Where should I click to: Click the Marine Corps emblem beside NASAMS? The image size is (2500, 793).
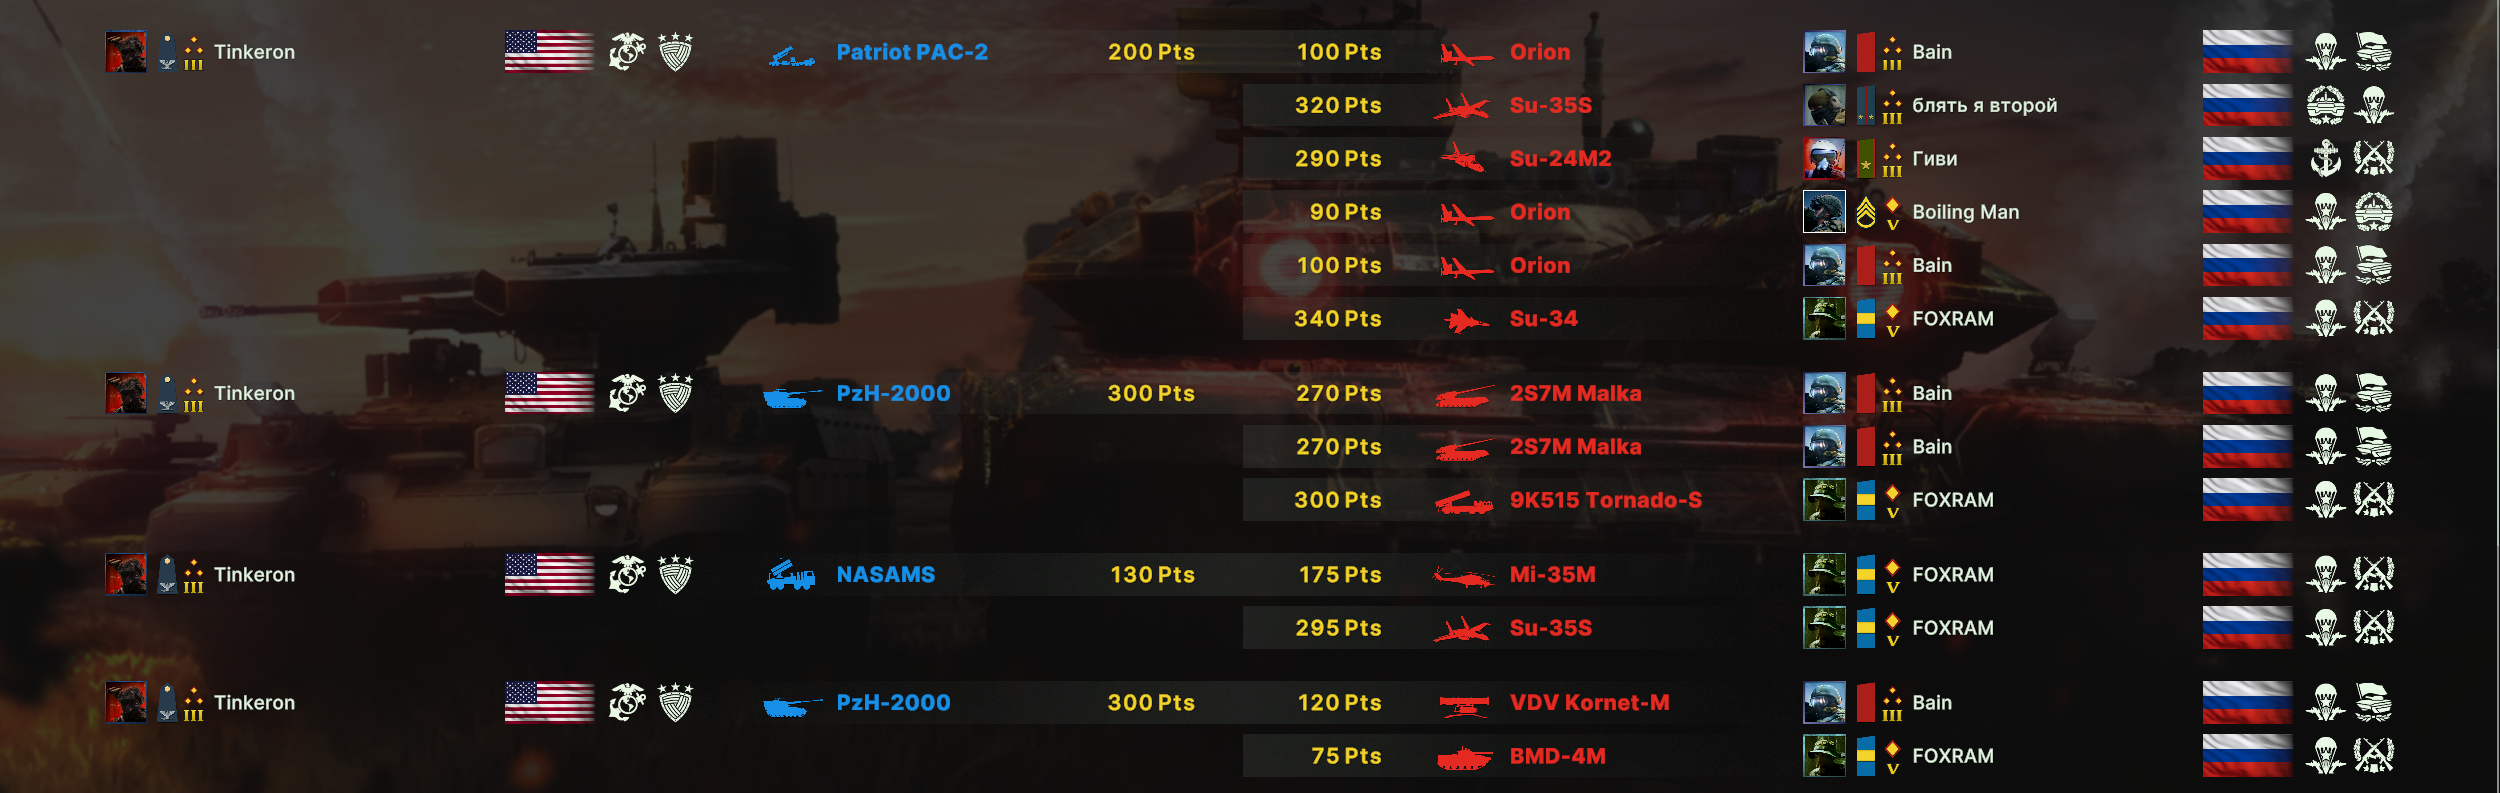(x=628, y=574)
